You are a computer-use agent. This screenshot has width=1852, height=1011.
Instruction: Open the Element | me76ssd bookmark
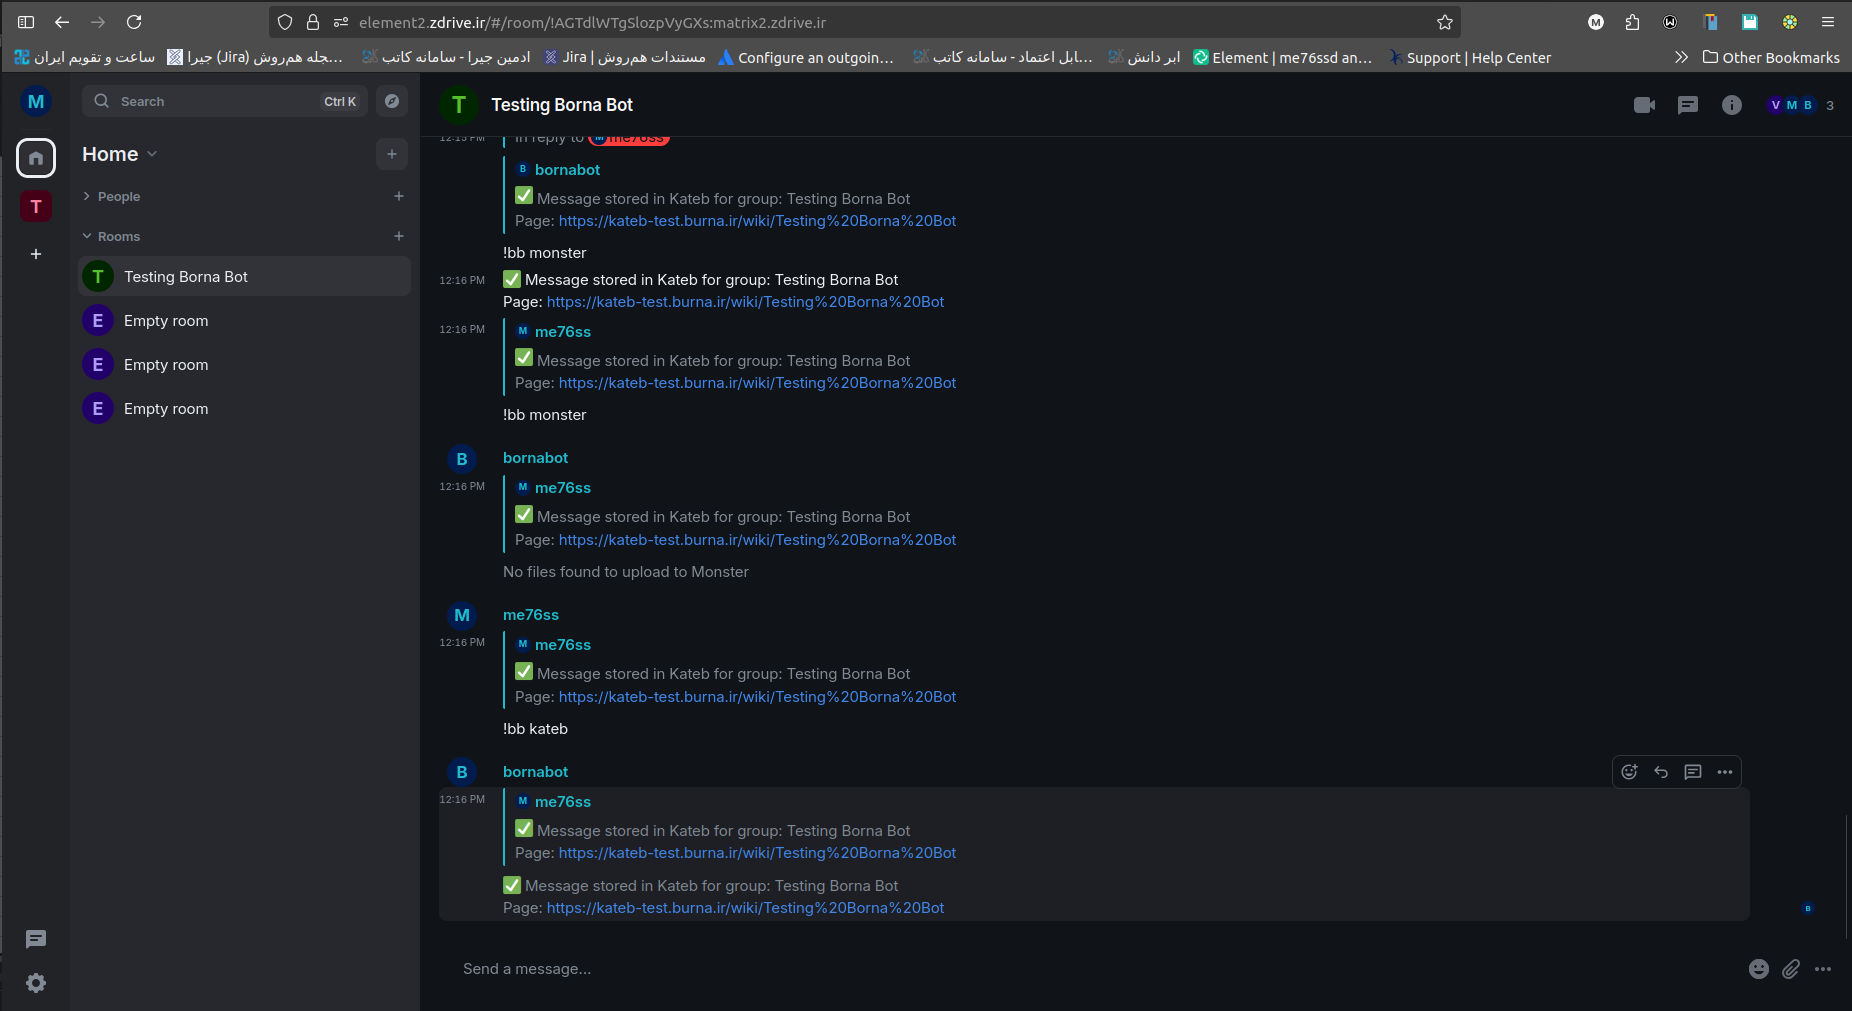[1283, 57]
